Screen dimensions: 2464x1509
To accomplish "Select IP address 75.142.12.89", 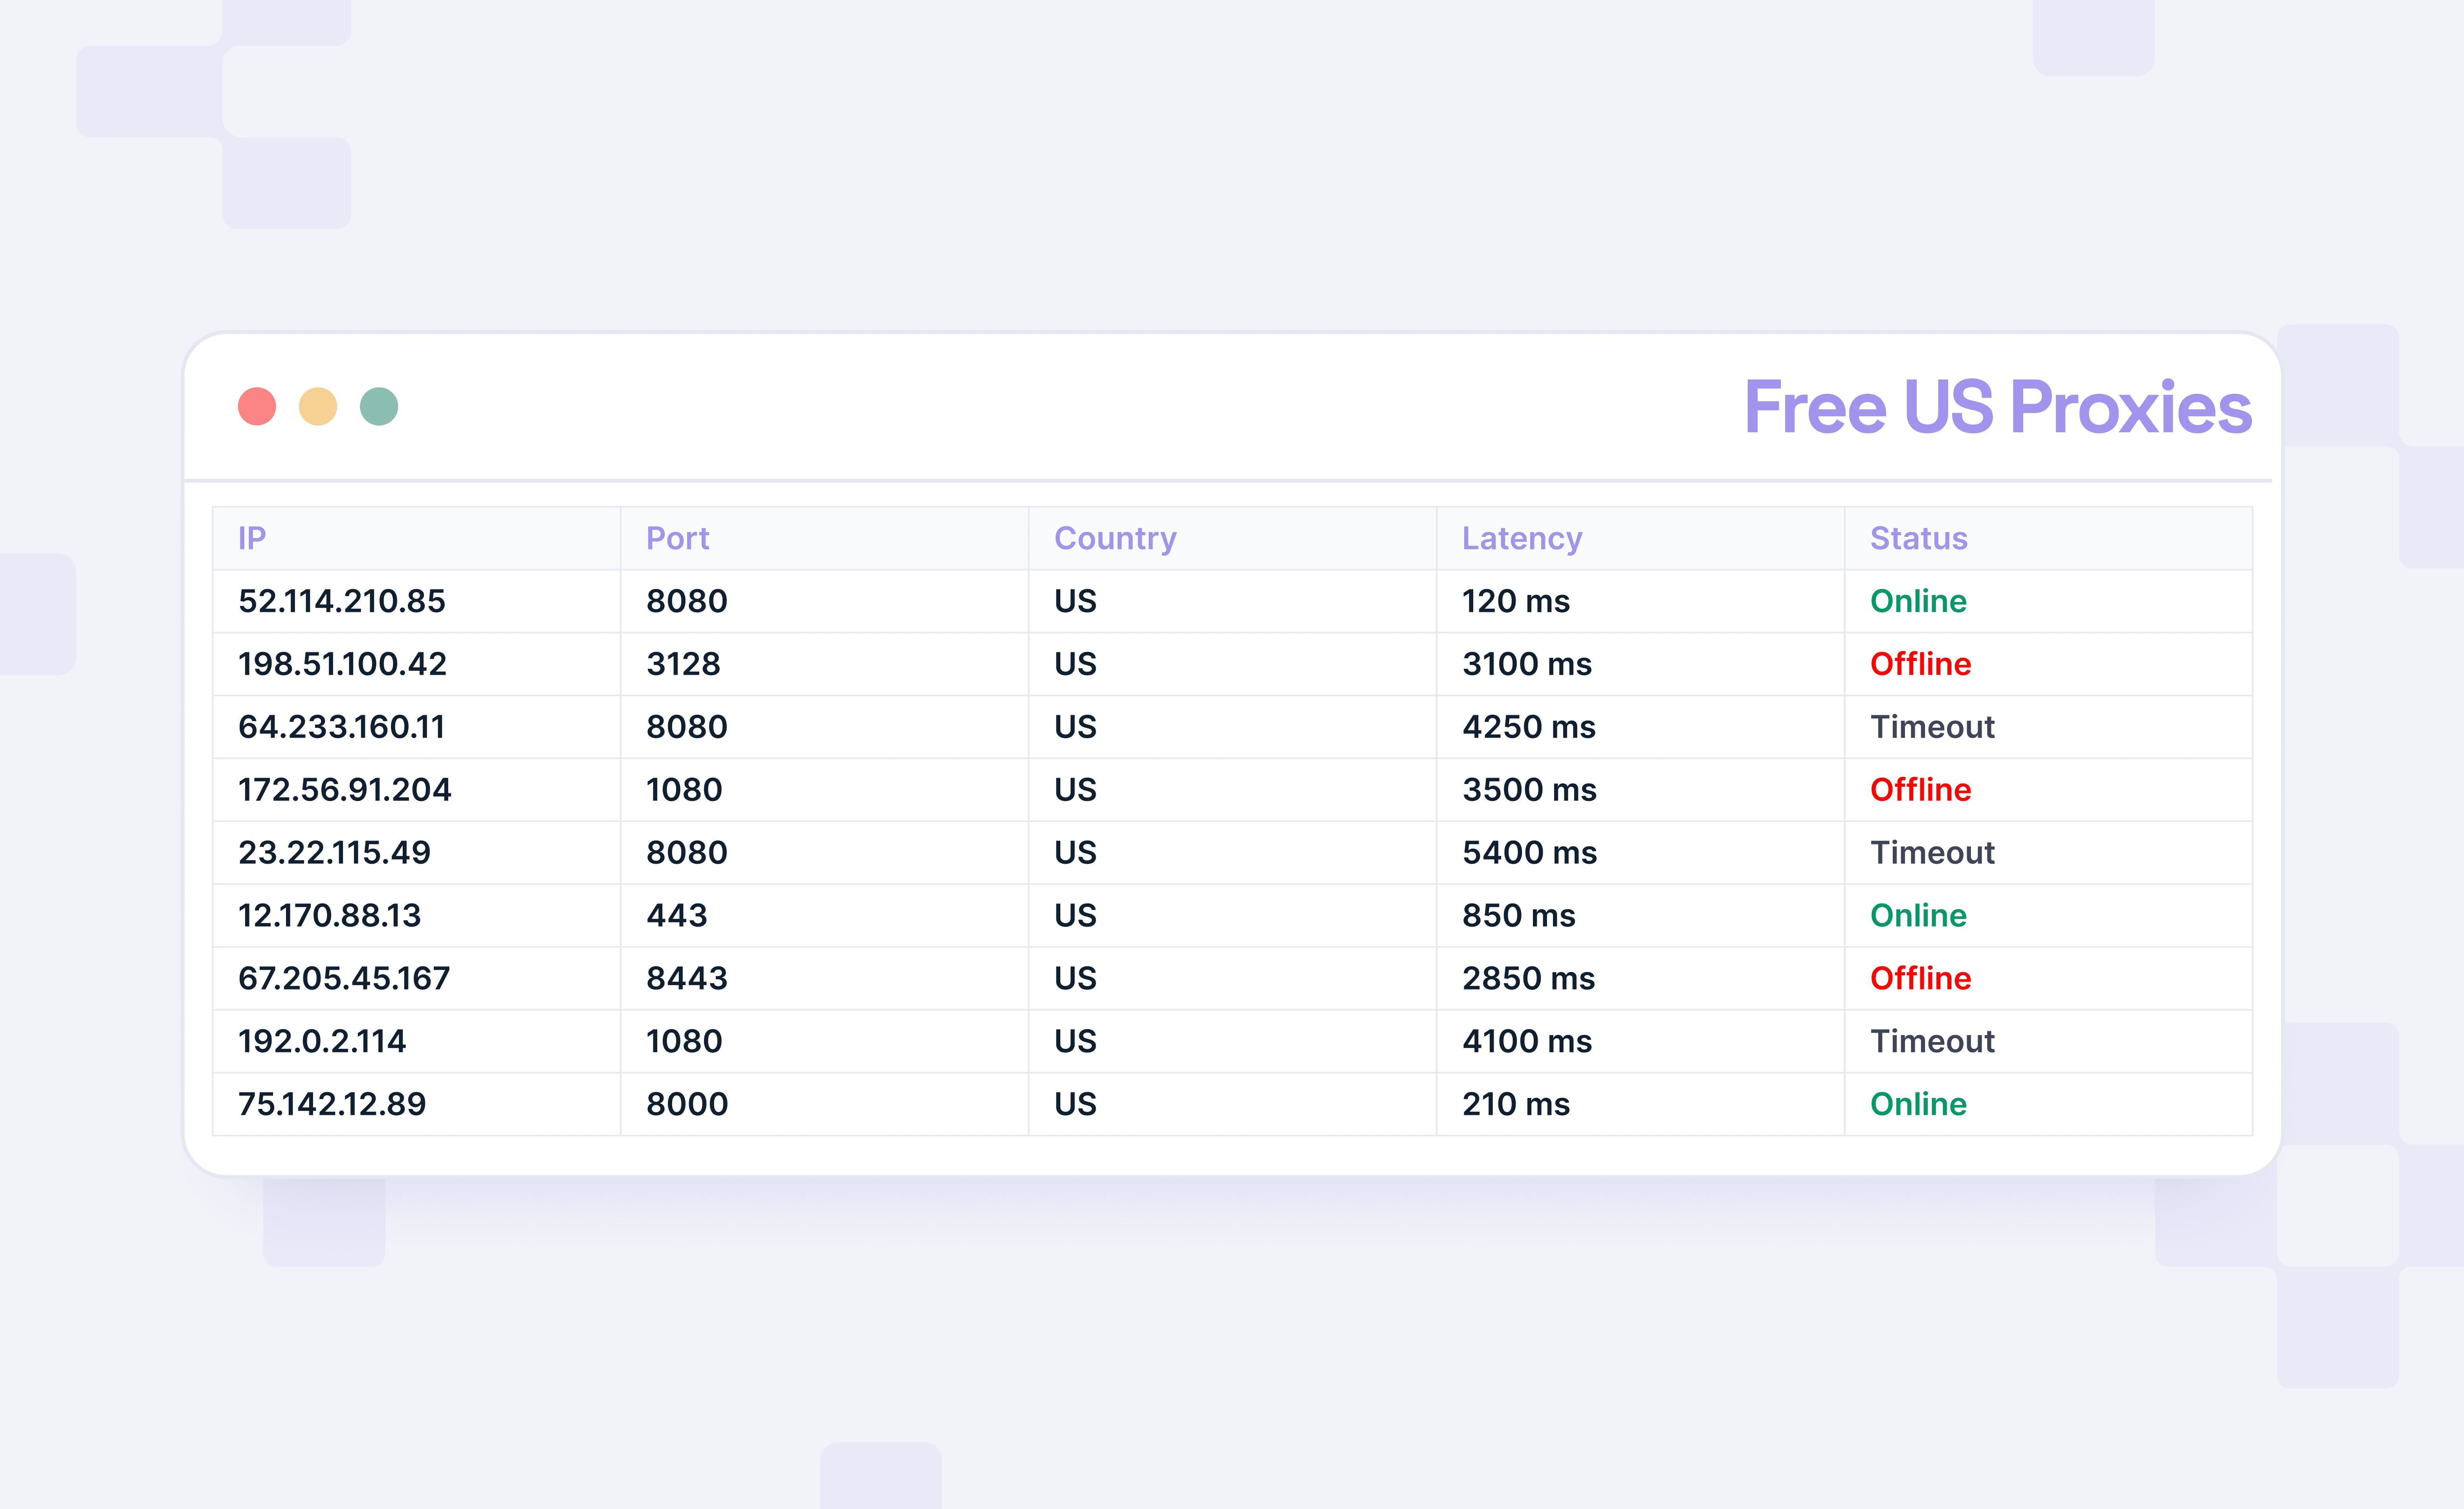I will pos(332,1104).
